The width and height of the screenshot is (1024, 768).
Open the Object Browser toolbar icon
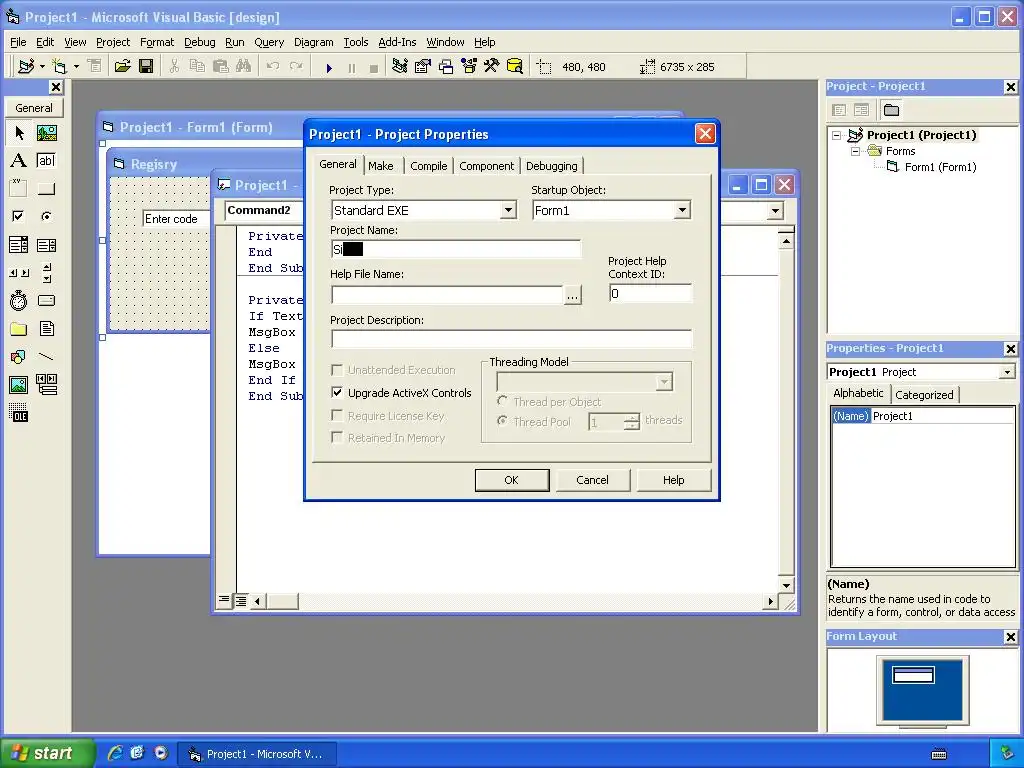[x=469, y=66]
